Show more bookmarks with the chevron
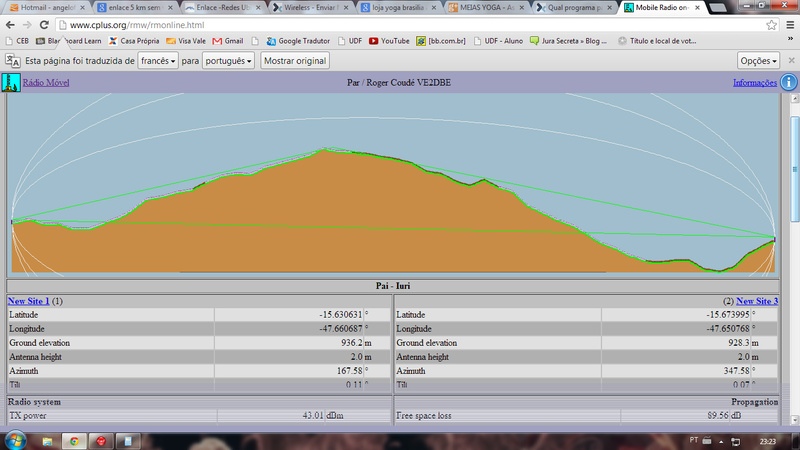The height and width of the screenshot is (450, 800). click(790, 40)
